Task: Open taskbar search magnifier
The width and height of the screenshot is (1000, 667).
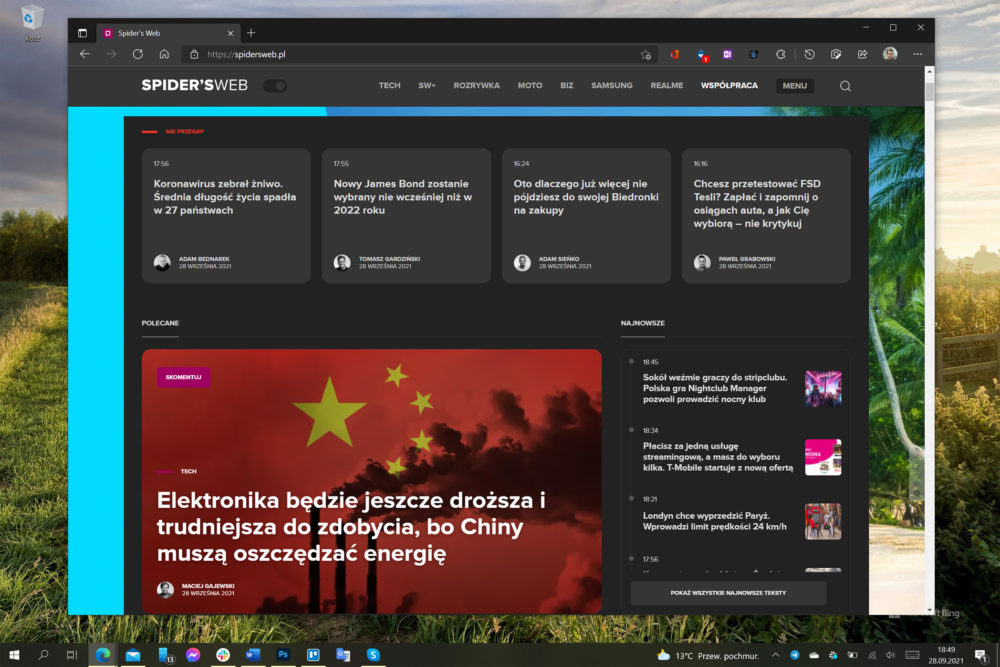Action: (x=43, y=655)
